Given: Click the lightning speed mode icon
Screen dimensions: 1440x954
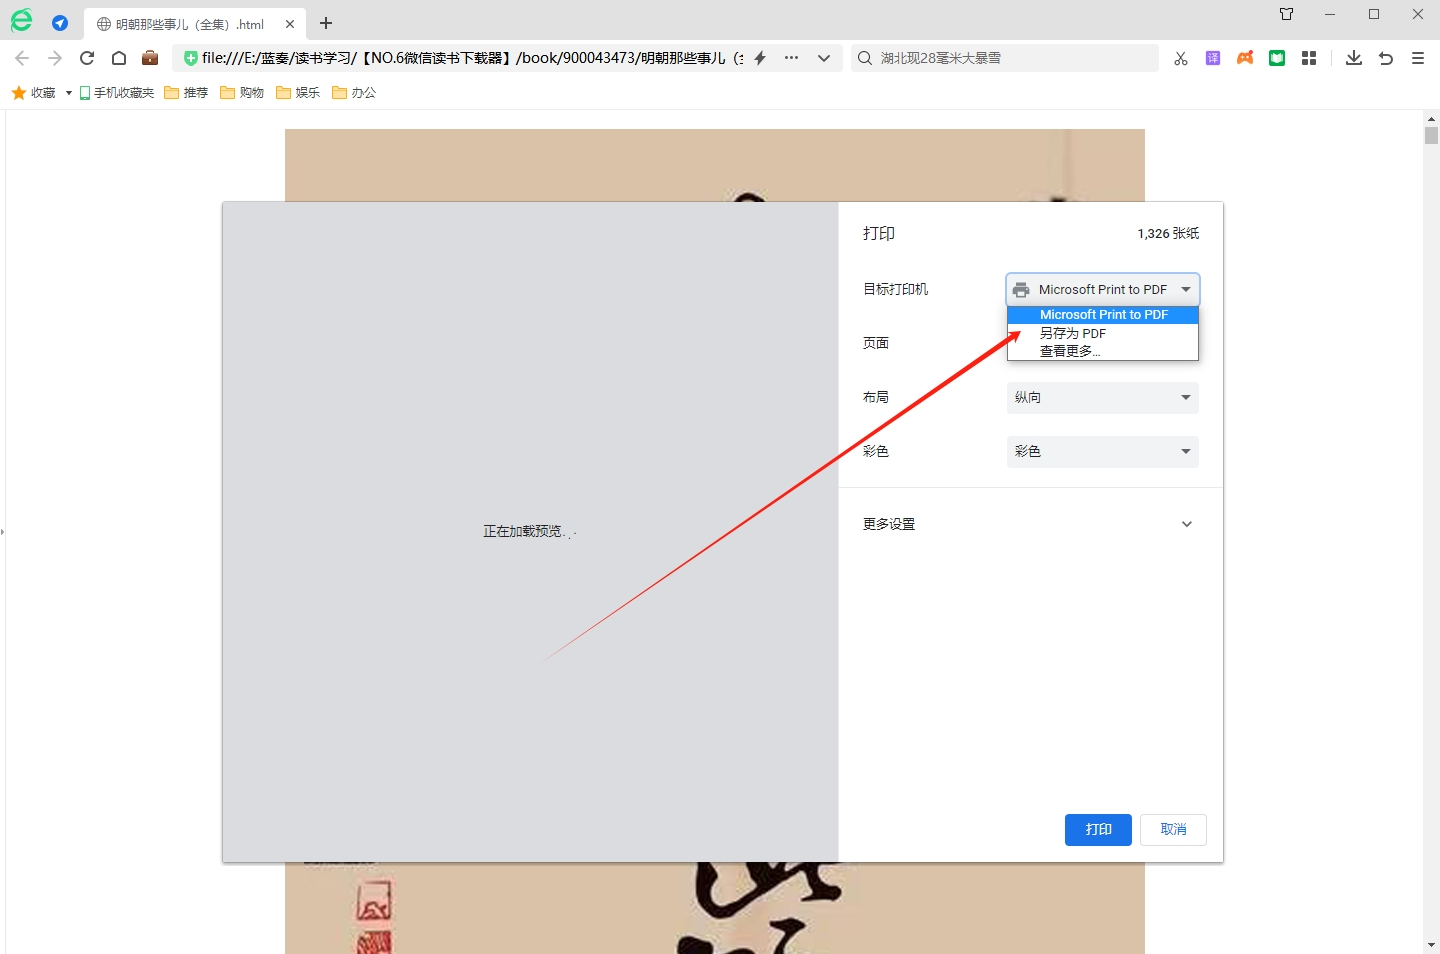Looking at the screenshot, I should [760, 58].
